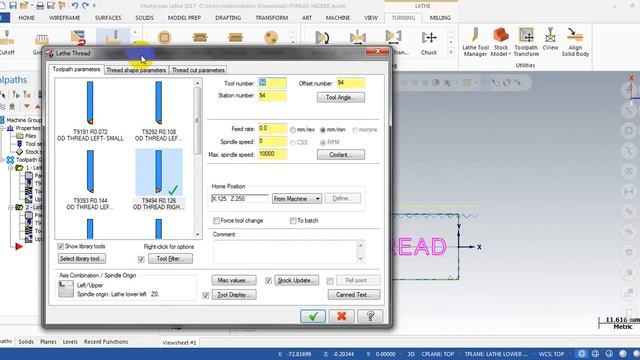
Task: Open the MILLING ribbon tab
Action: [x=440, y=18]
